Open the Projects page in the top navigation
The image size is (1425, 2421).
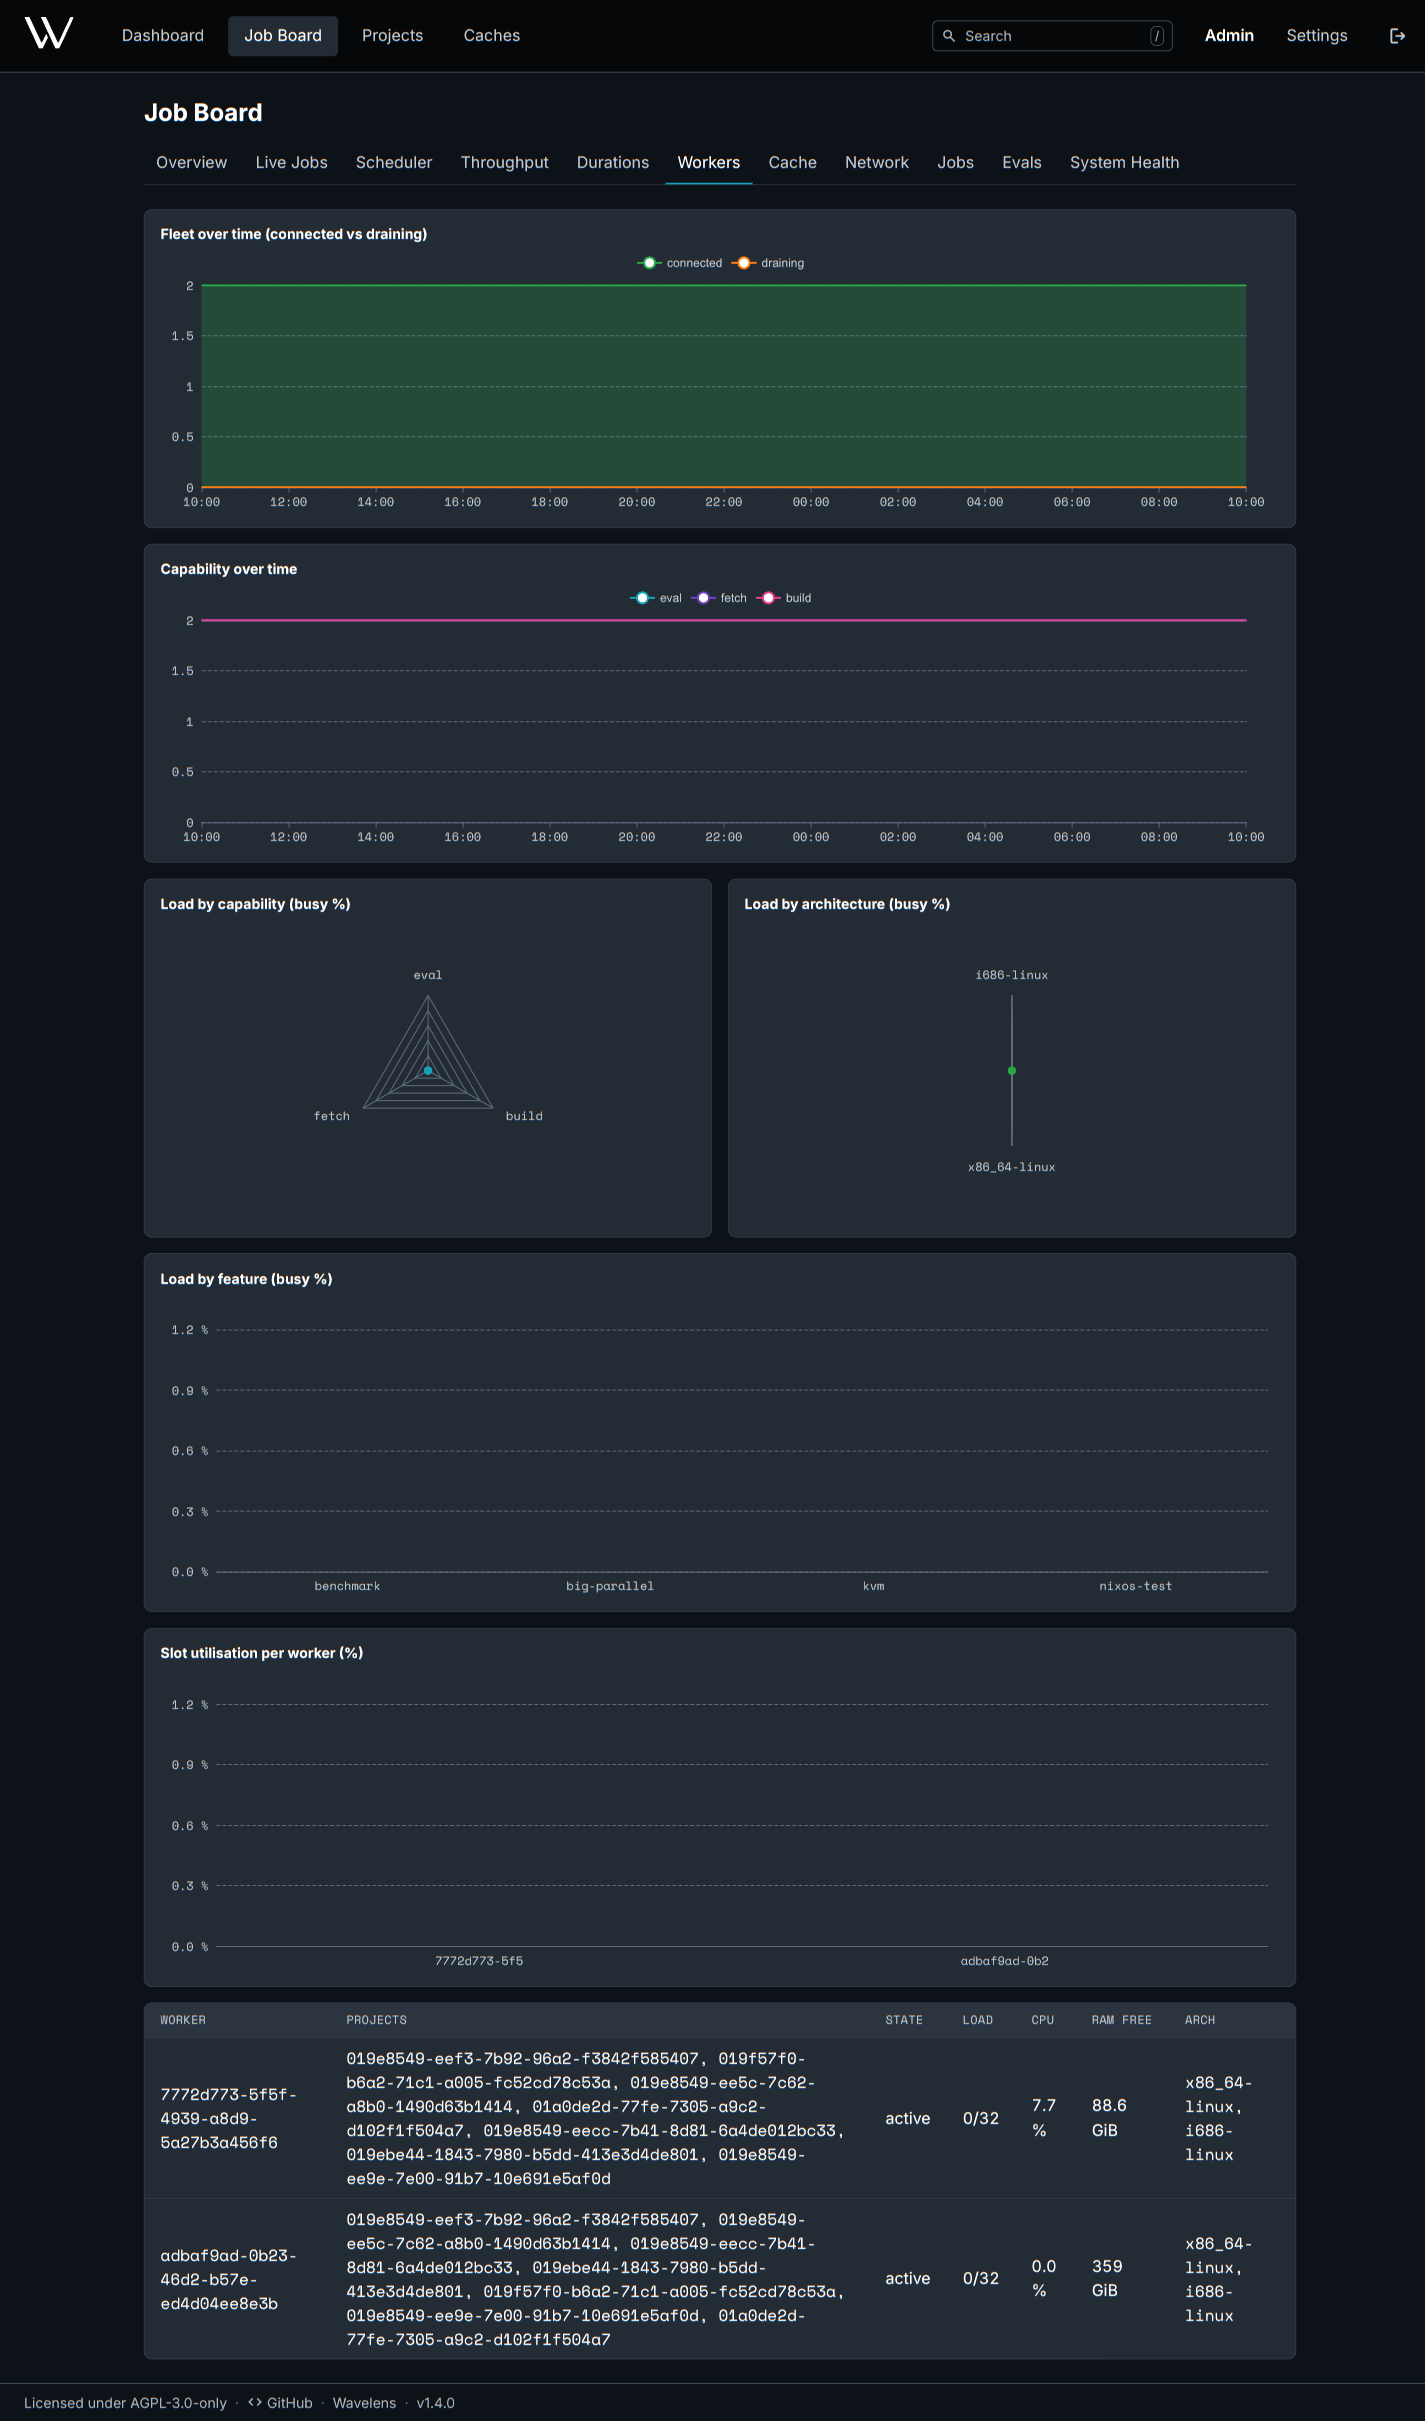(392, 36)
